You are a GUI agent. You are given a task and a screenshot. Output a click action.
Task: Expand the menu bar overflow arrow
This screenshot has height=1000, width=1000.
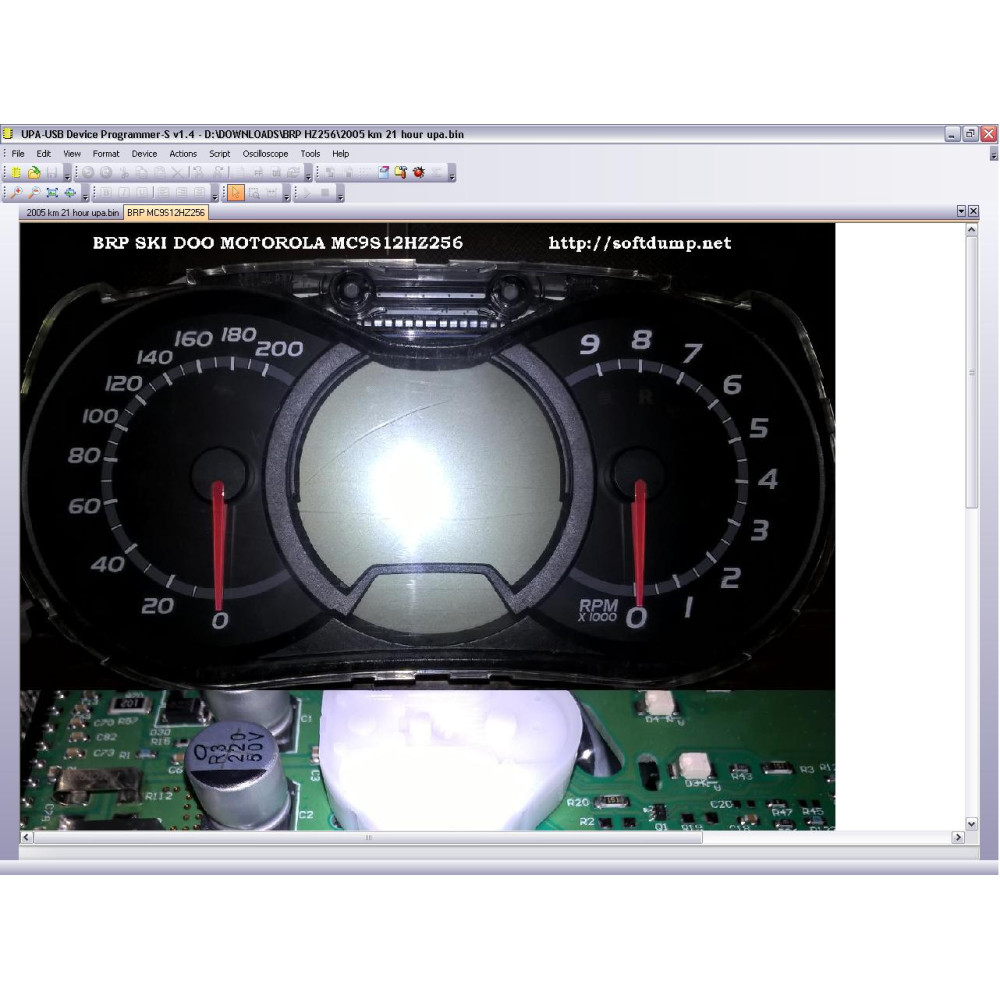(994, 156)
